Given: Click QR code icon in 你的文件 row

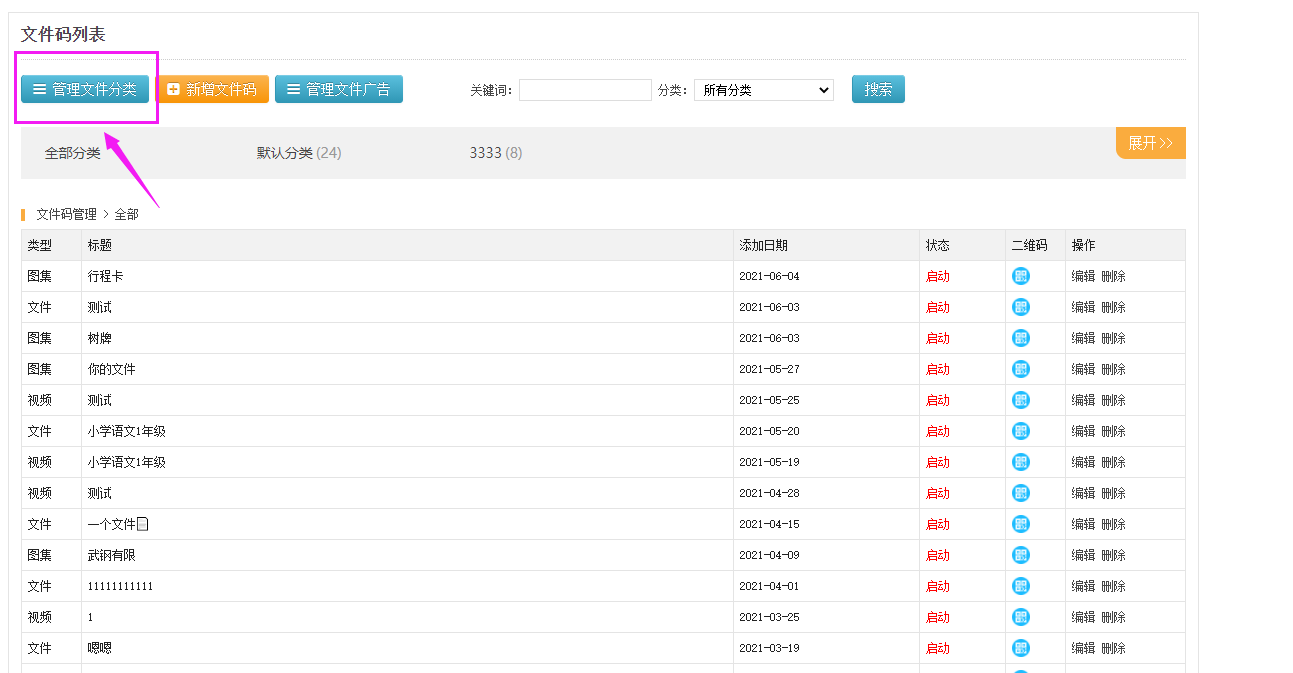Looking at the screenshot, I should [x=1020, y=369].
